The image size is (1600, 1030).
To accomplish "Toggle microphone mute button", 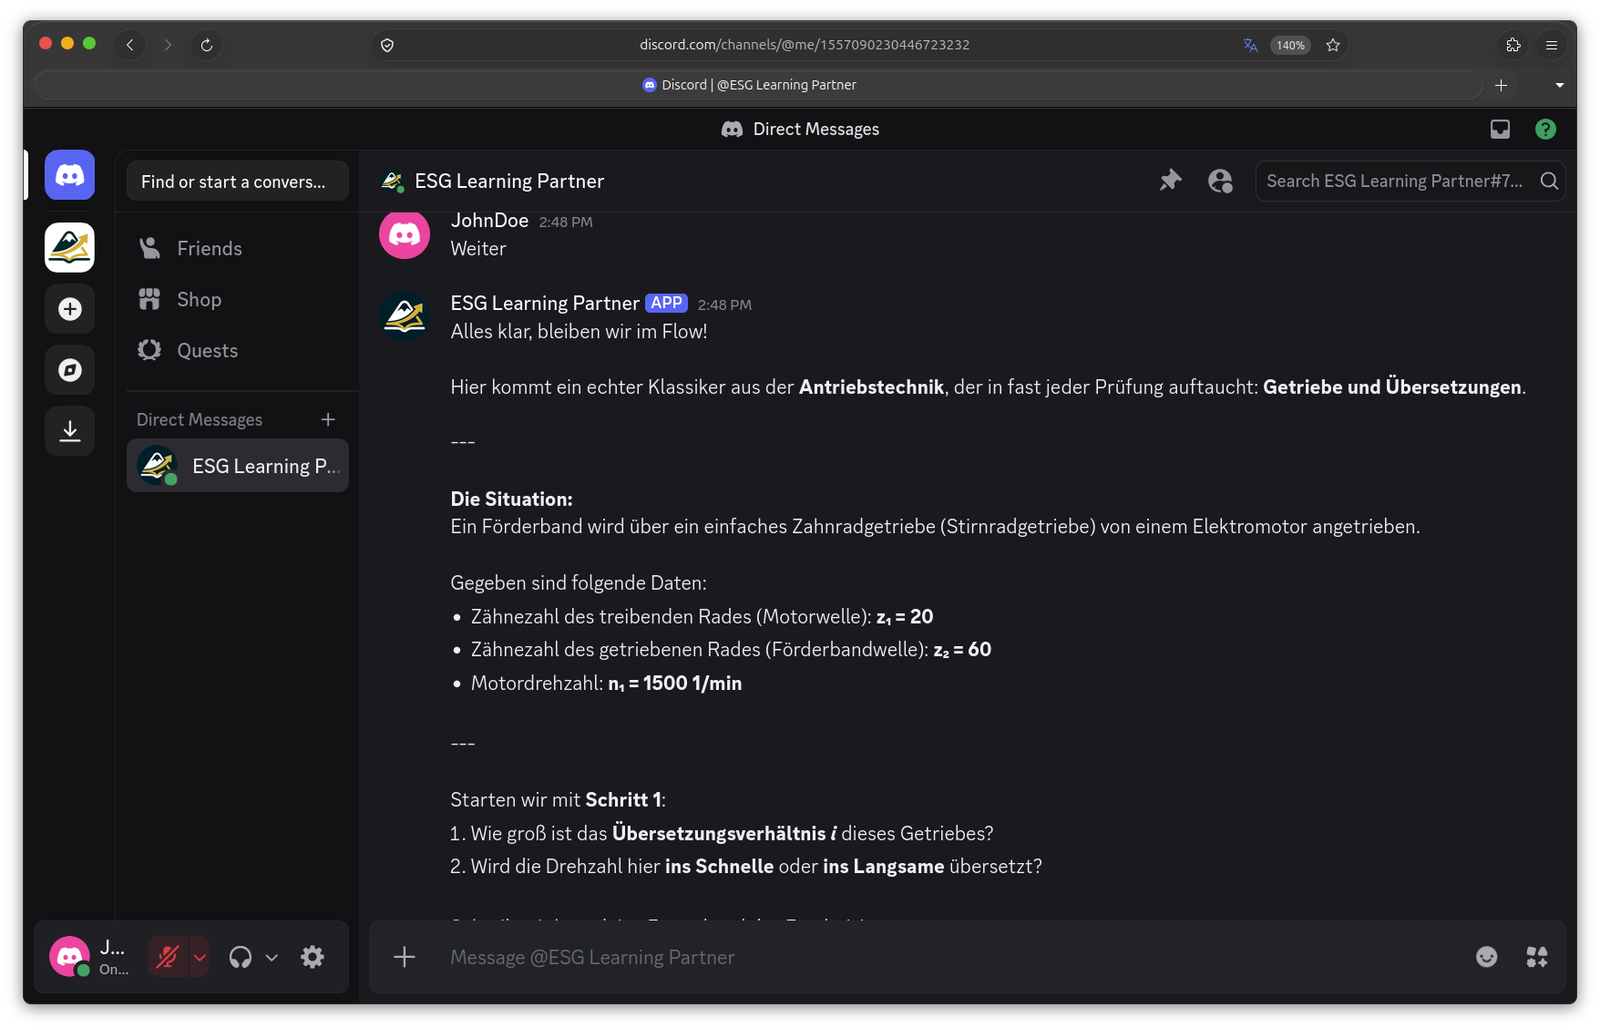I will coord(167,957).
